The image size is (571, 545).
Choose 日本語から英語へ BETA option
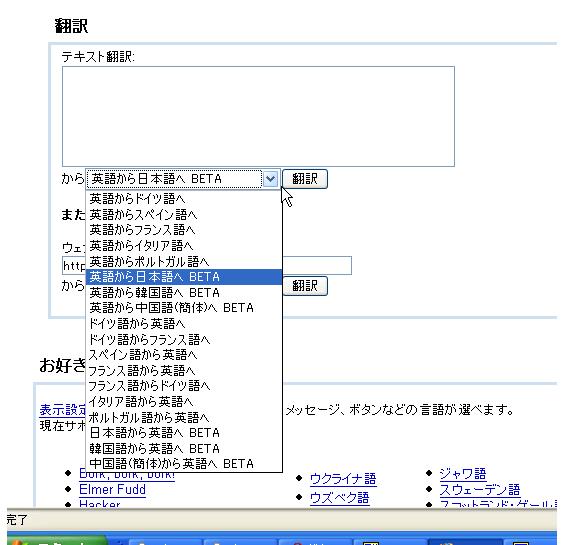click(184, 433)
